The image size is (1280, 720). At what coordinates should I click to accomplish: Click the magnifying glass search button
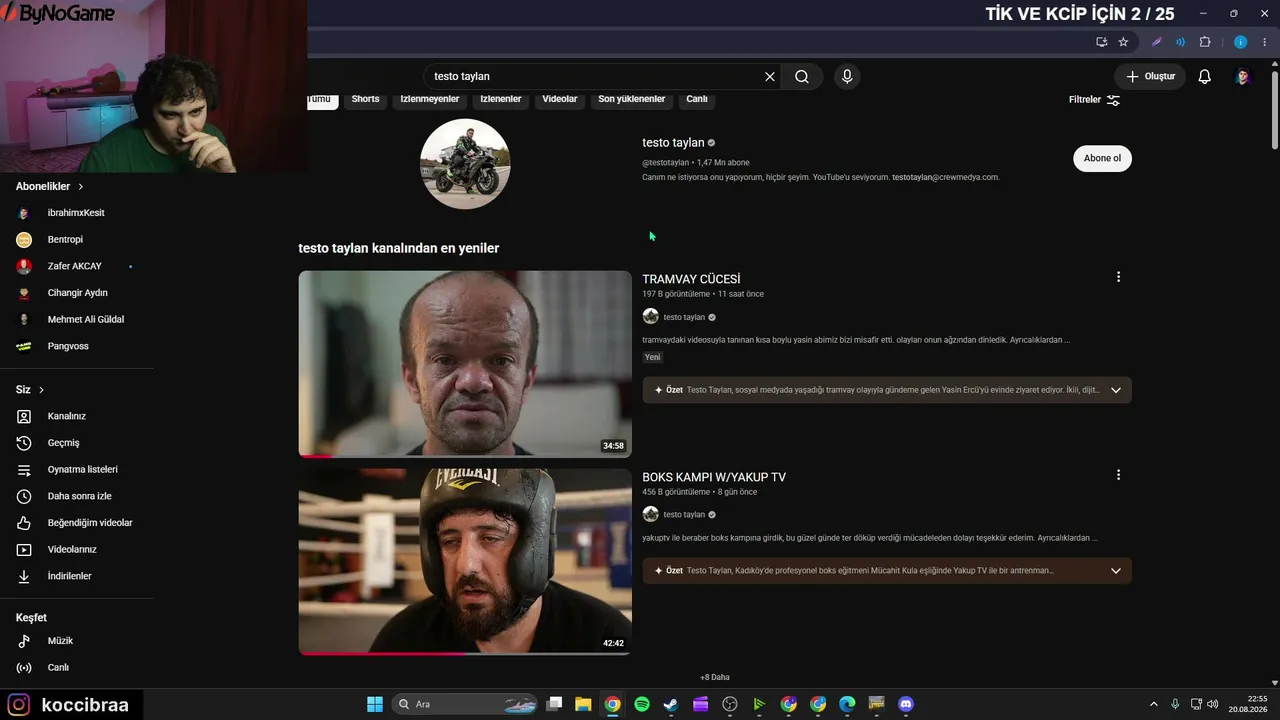802,76
